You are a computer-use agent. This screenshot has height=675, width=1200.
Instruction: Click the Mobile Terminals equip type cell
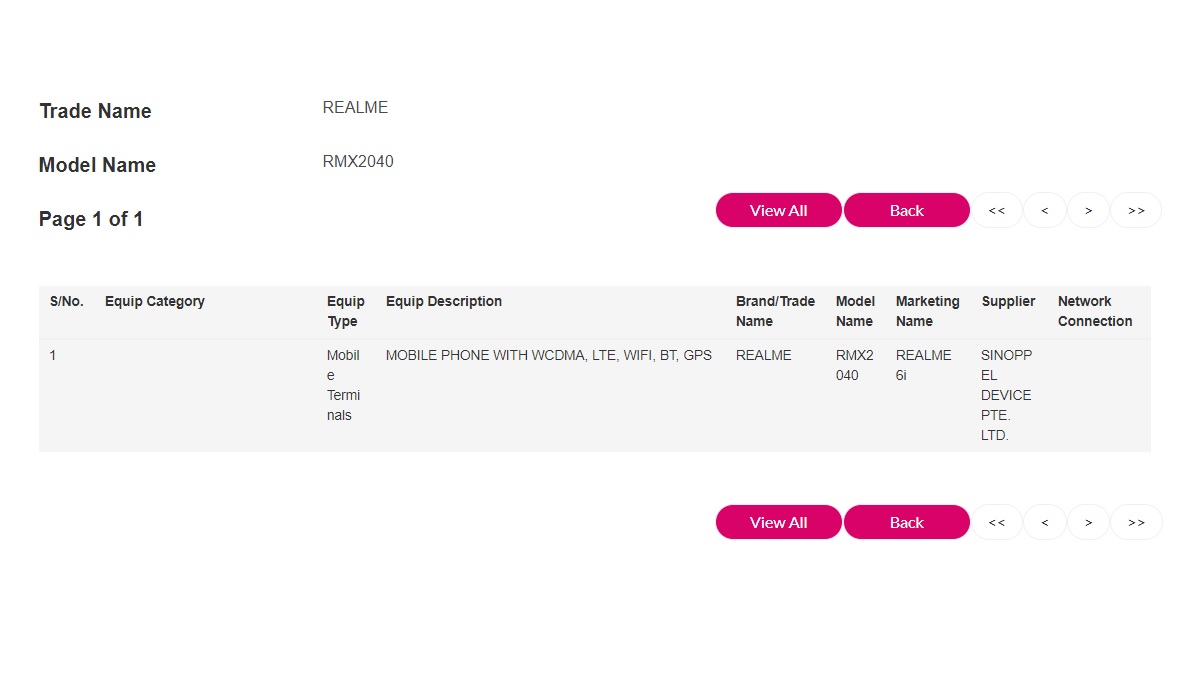[x=343, y=385]
